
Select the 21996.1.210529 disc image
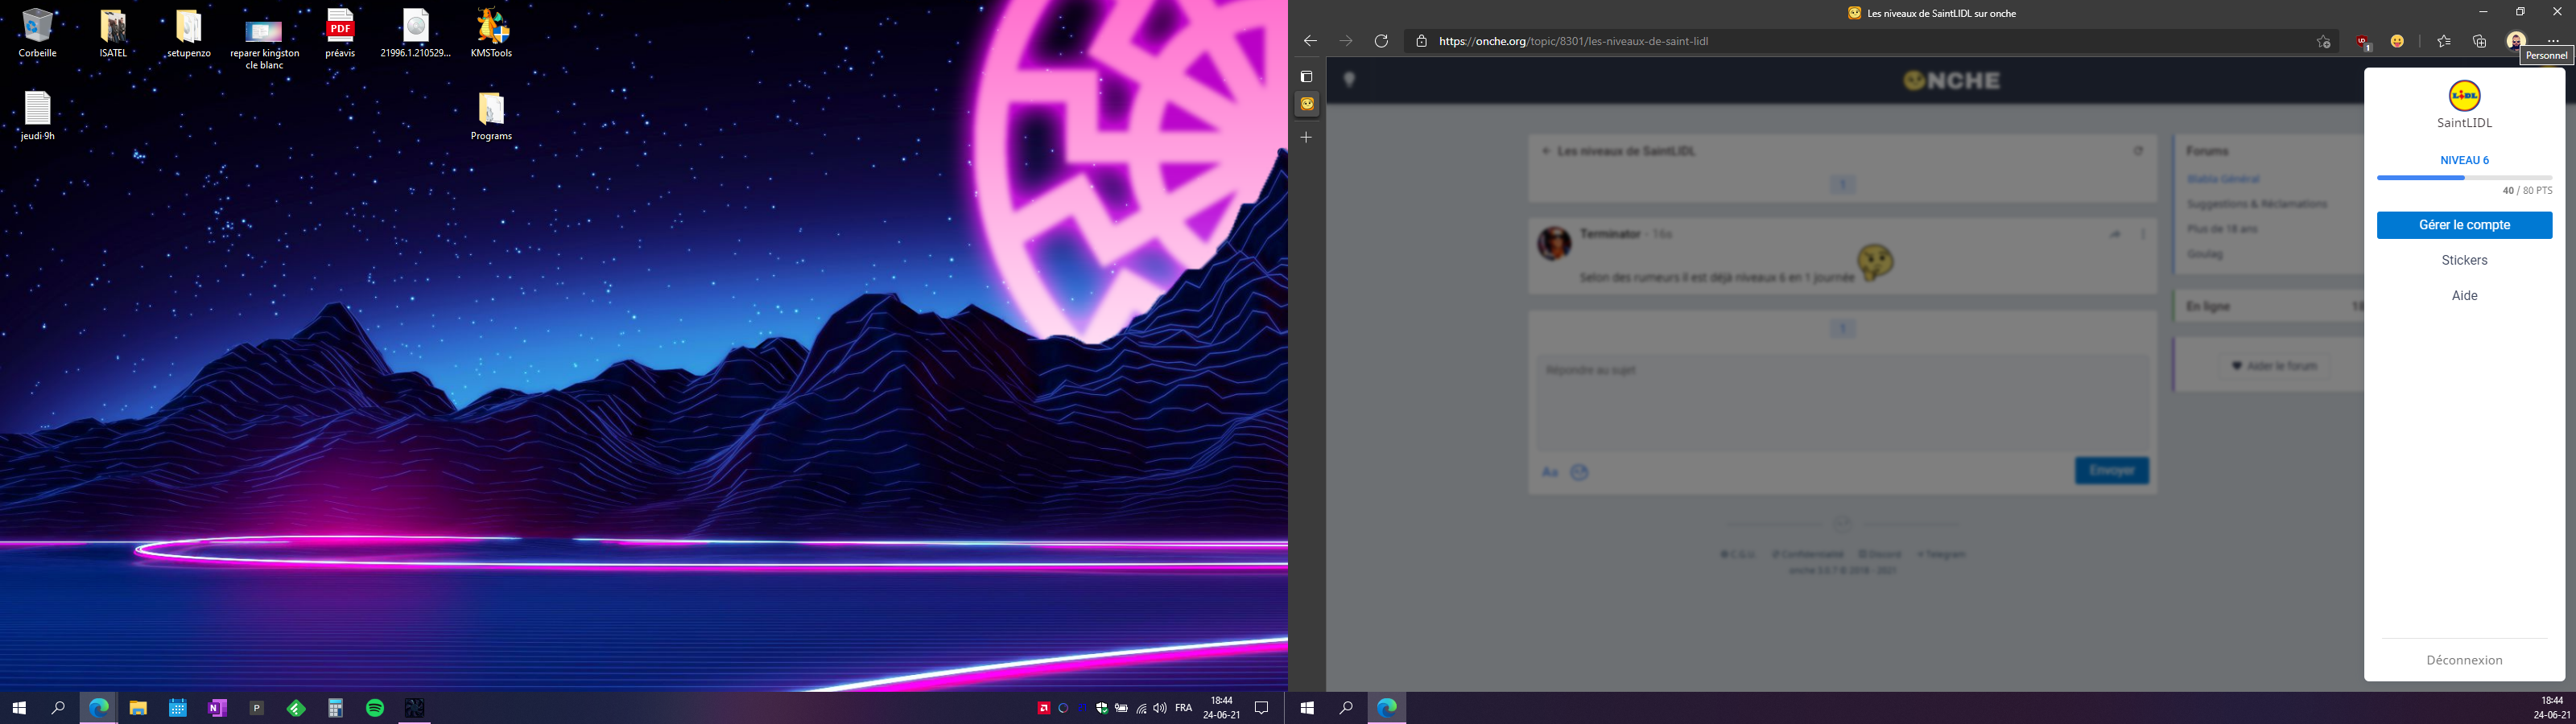(416, 33)
